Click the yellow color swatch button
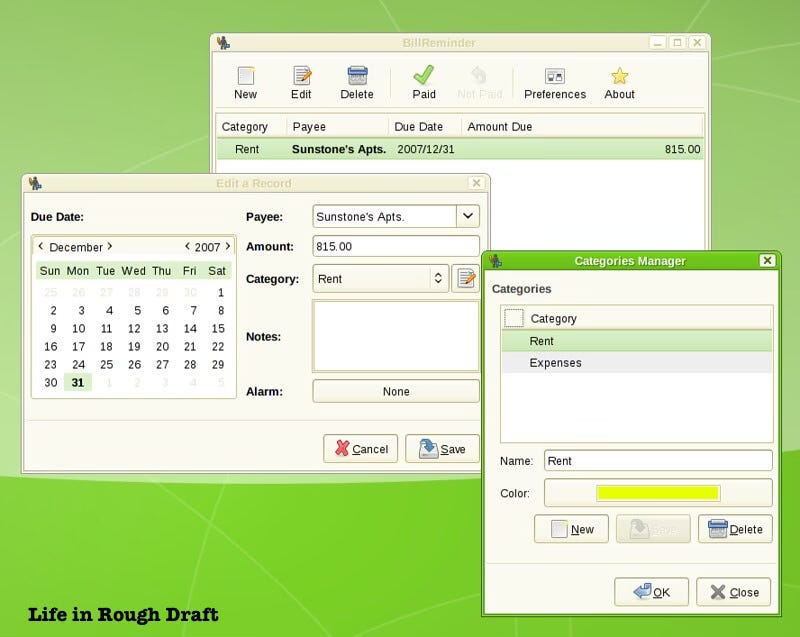800x637 pixels. (658, 493)
